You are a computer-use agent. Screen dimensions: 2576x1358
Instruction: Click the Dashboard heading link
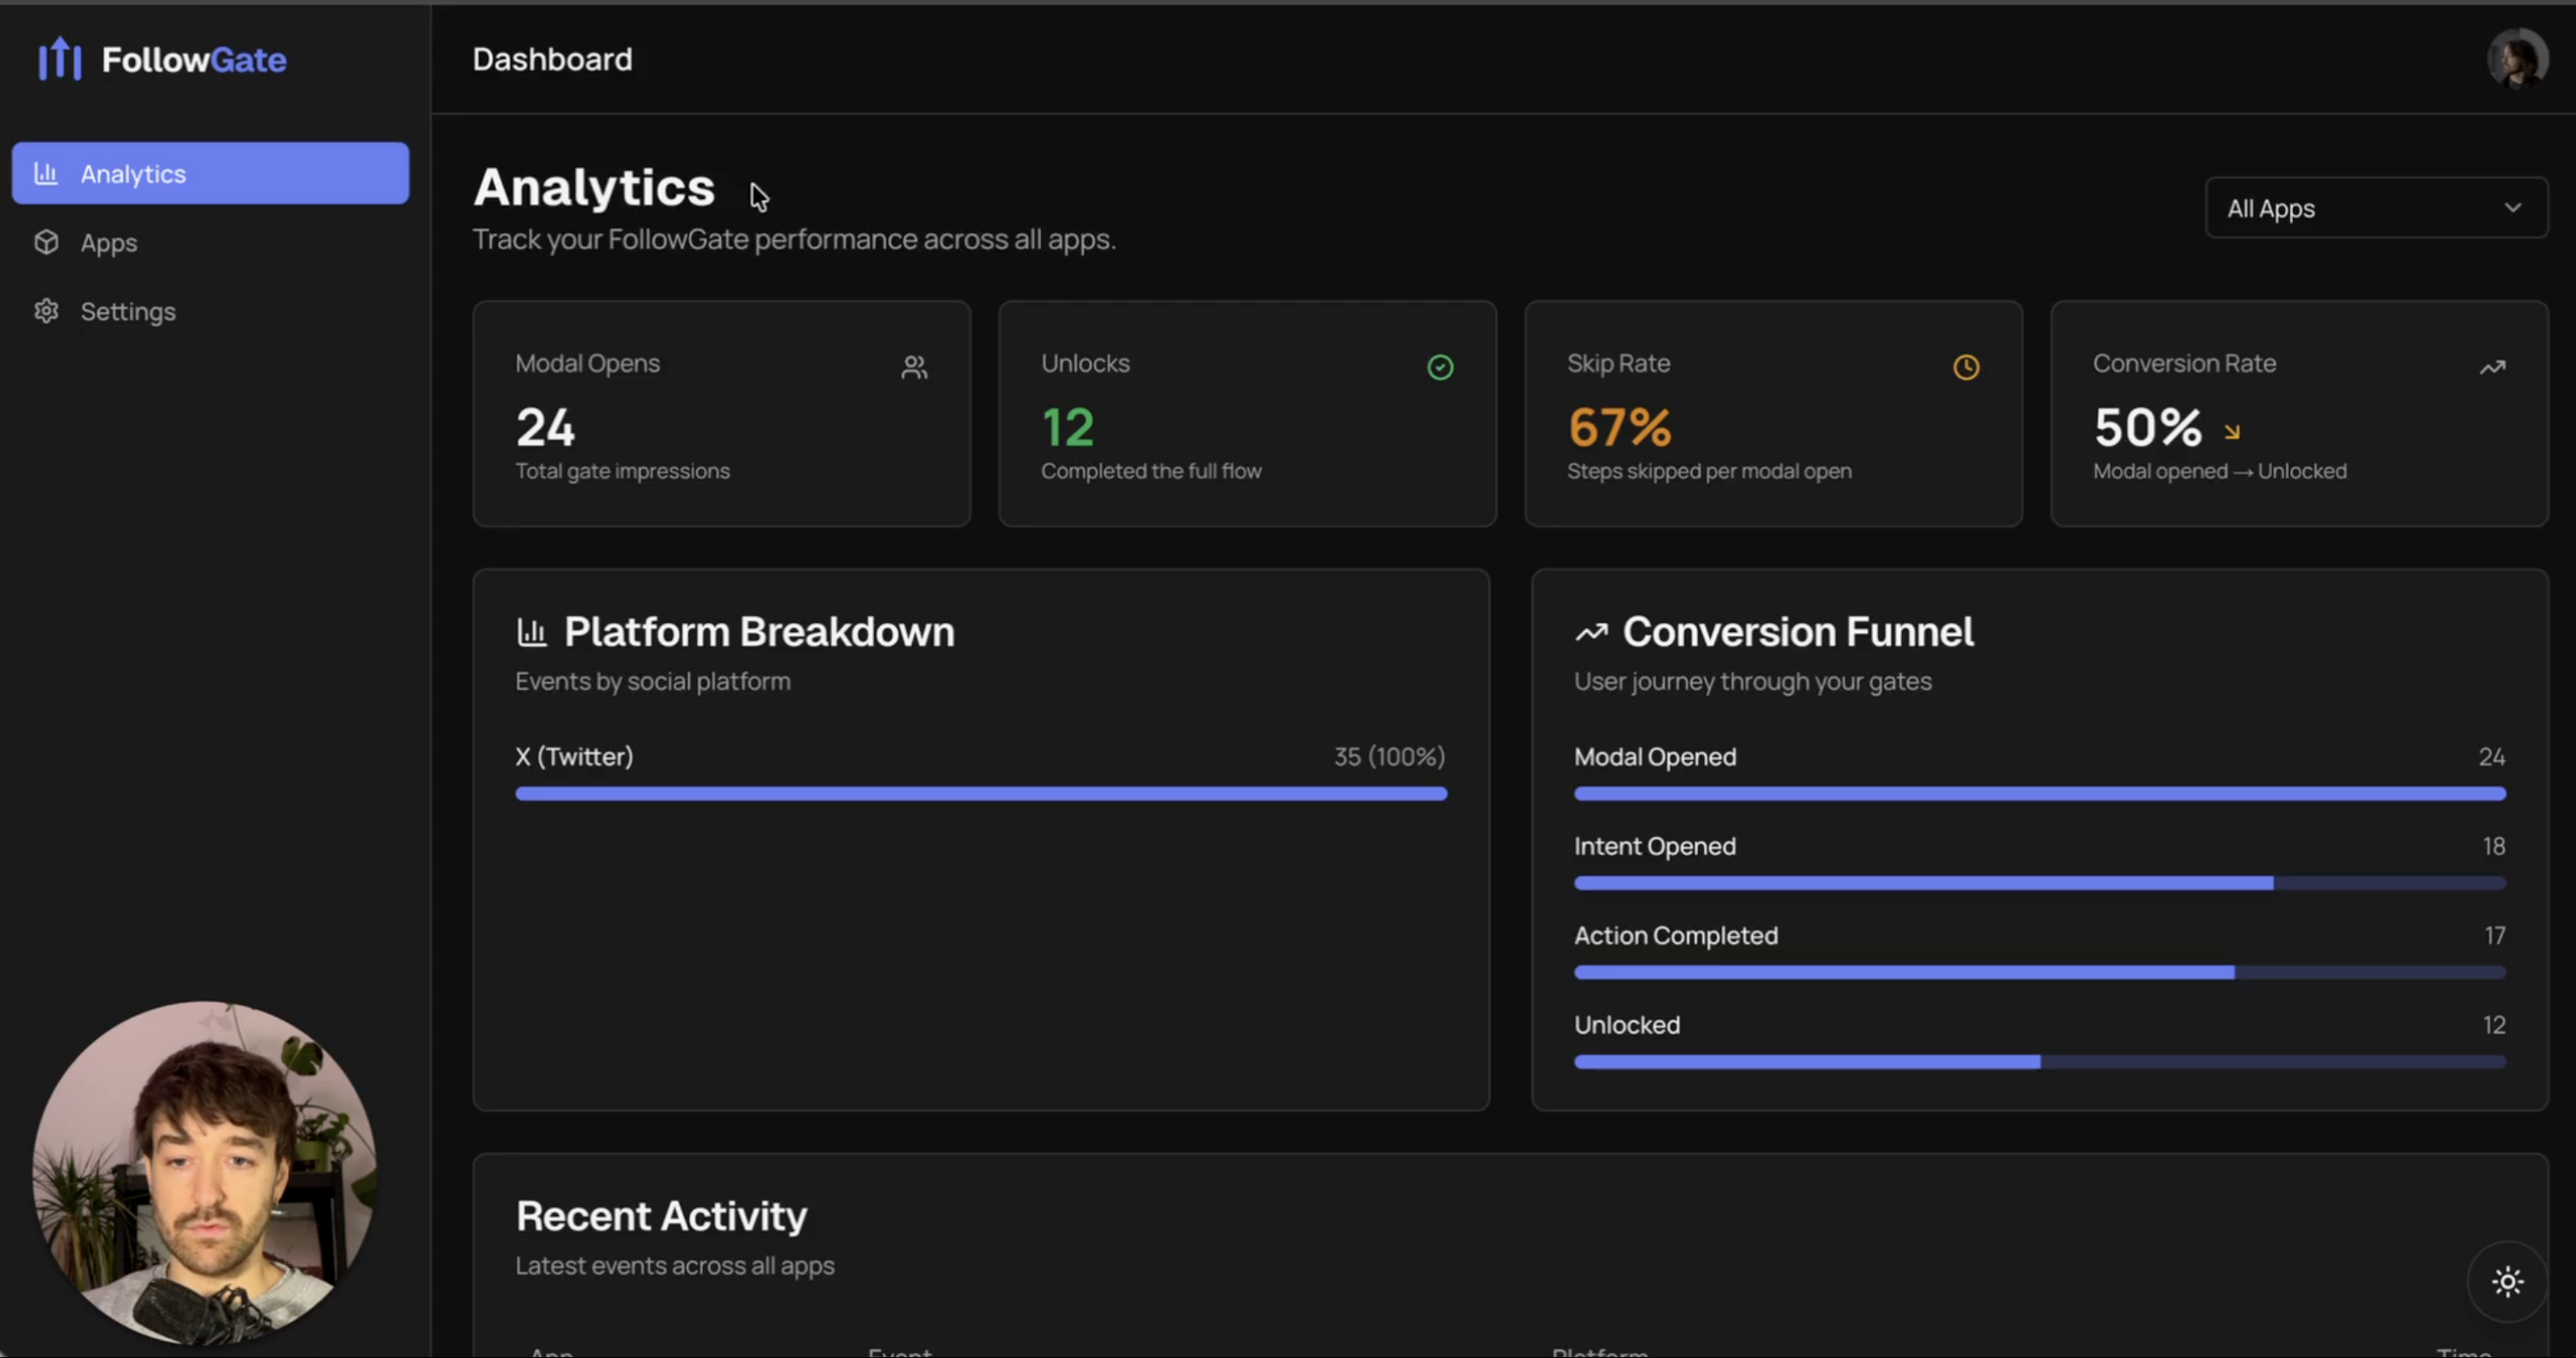pos(551,58)
